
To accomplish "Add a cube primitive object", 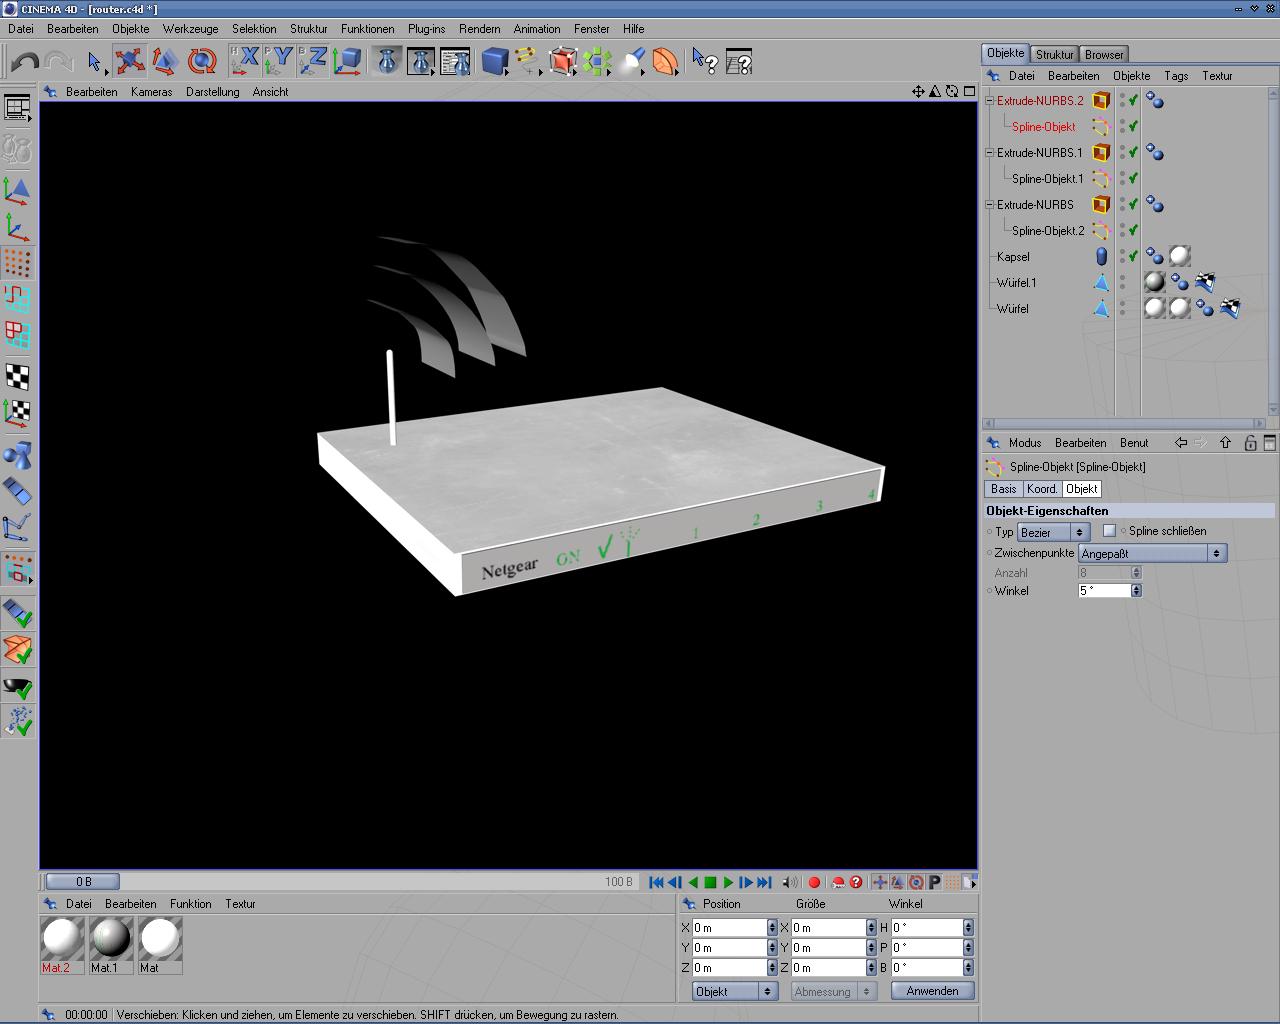I will [495, 62].
